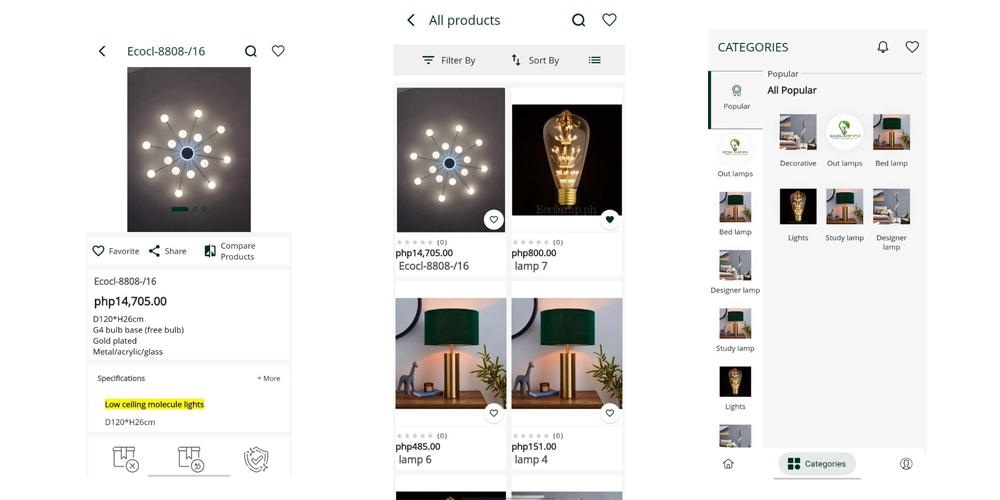Open the Filter By options
Image resolution: width=1000 pixels, height=500 pixels.
pos(448,60)
